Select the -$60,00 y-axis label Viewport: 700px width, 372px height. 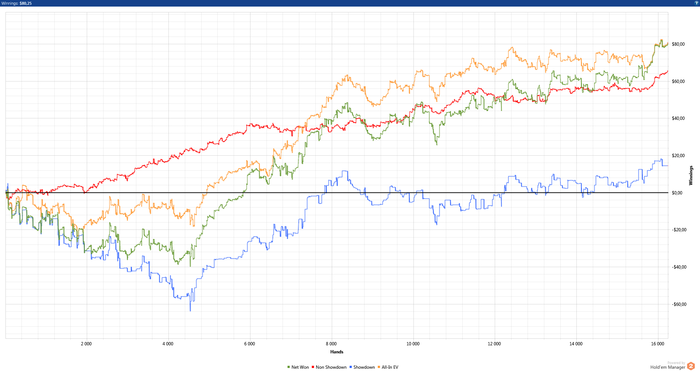[x=679, y=304]
